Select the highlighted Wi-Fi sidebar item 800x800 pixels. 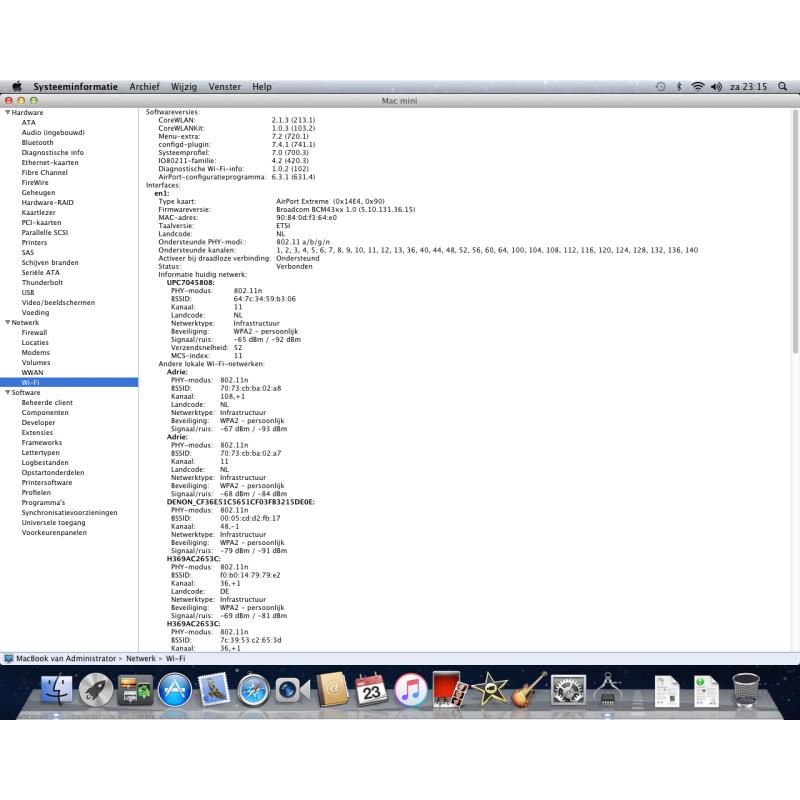(x=69, y=382)
